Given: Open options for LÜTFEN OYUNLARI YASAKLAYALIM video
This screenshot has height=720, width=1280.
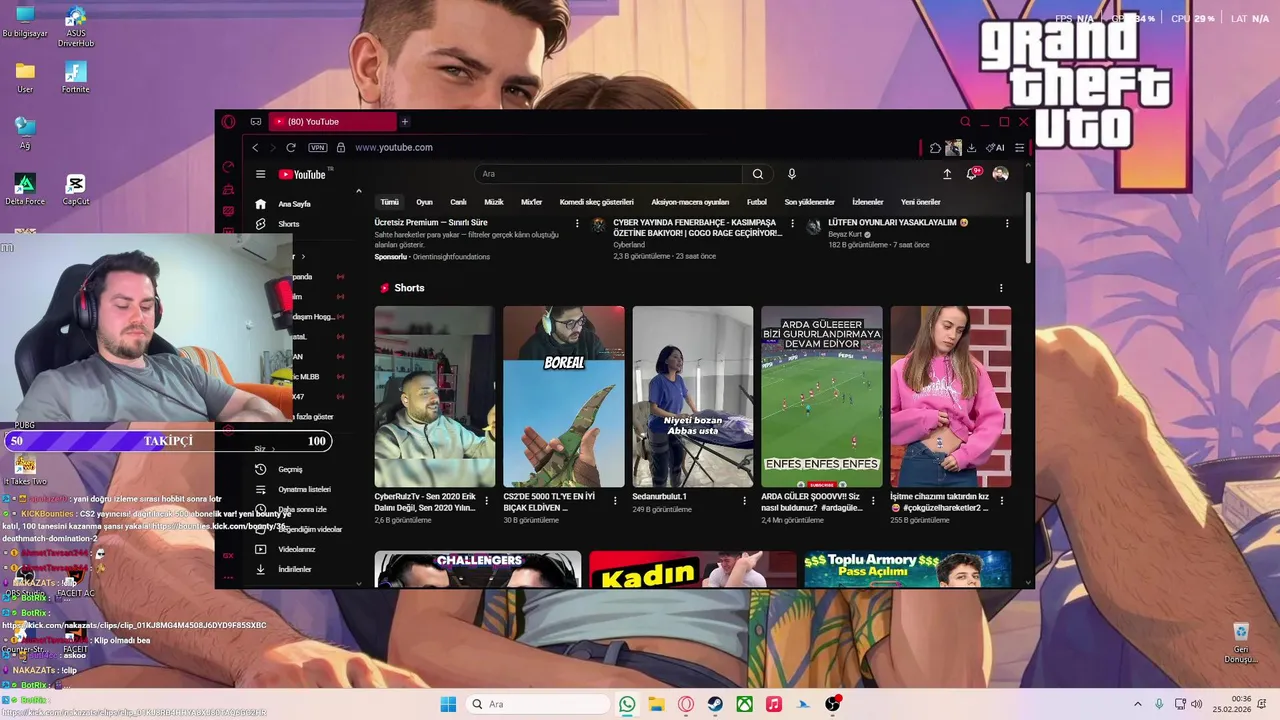Looking at the screenshot, I should point(1007,223).
